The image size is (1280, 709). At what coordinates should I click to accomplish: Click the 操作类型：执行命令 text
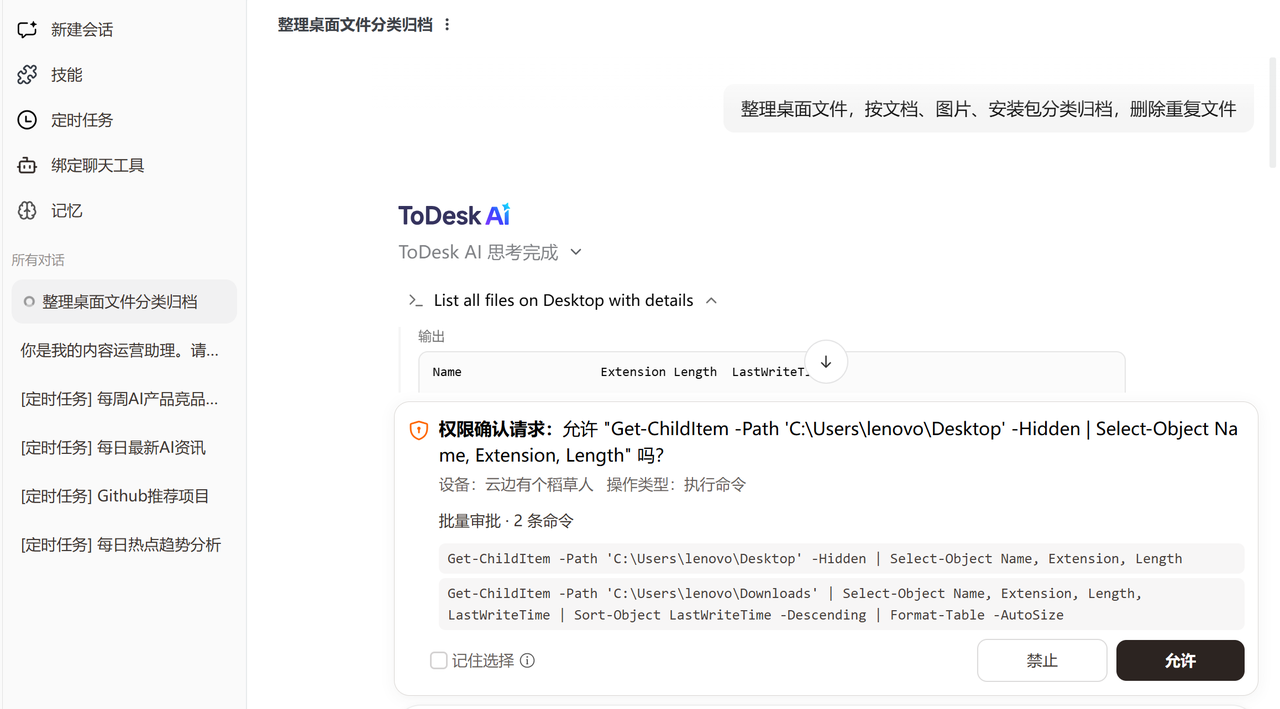[676, 485]
